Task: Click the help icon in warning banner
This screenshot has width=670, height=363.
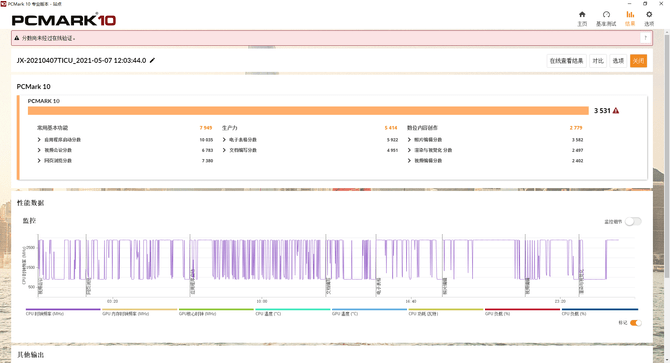Action: point(645,38)
